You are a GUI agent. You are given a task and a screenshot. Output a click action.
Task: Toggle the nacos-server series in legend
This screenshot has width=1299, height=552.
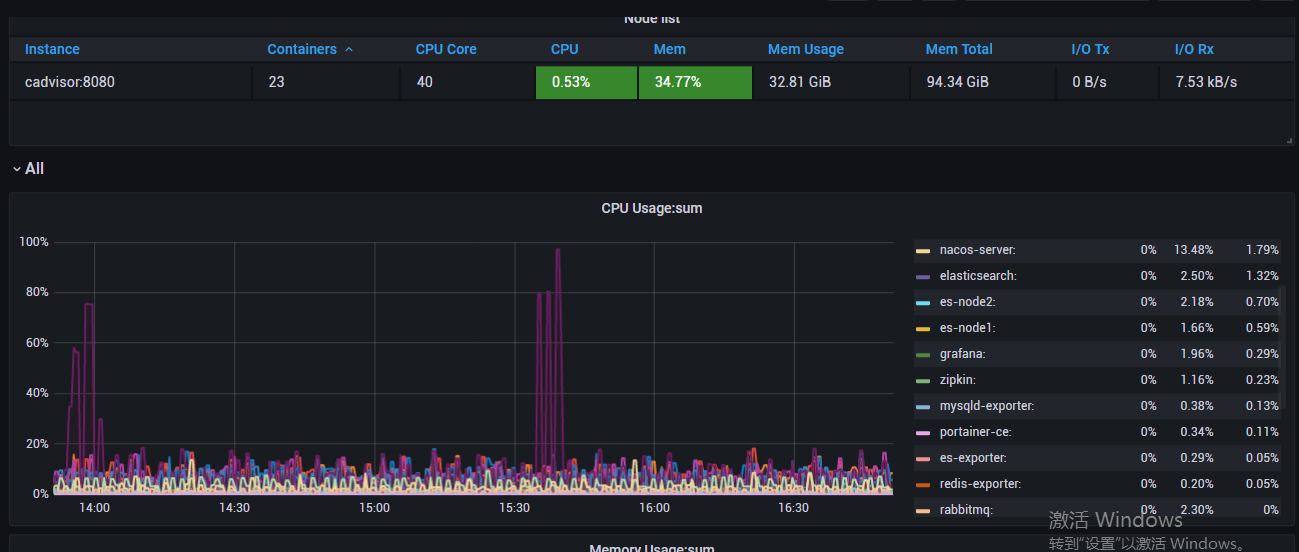[977, 250]
